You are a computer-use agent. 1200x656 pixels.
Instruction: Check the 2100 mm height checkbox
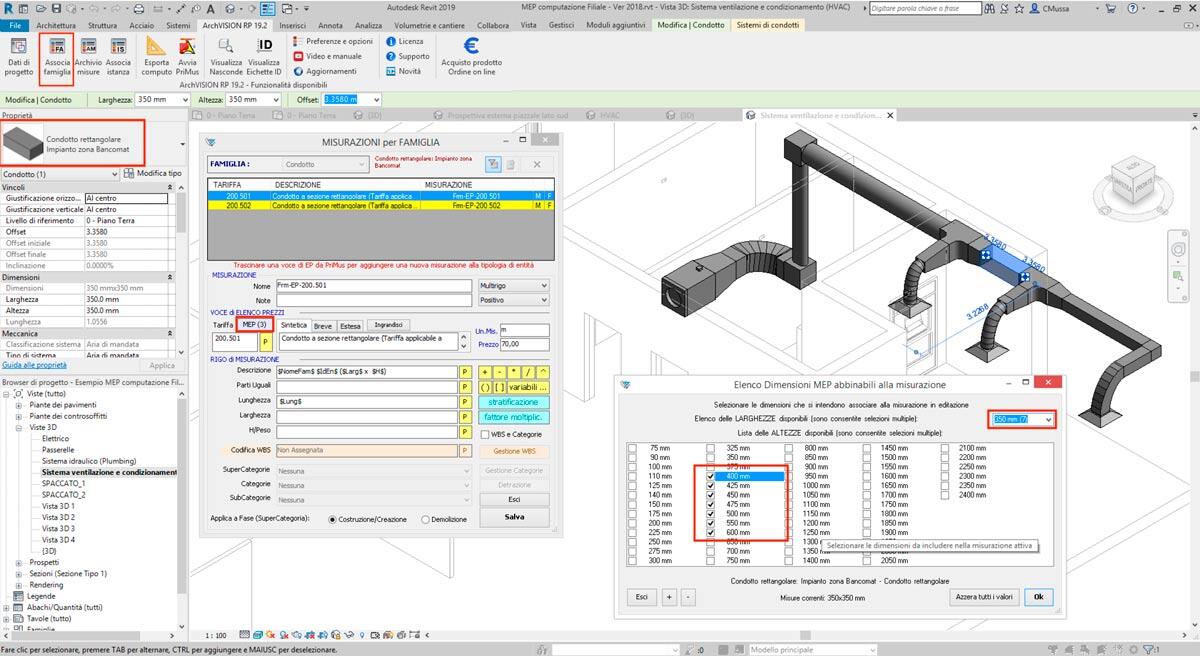945,449
